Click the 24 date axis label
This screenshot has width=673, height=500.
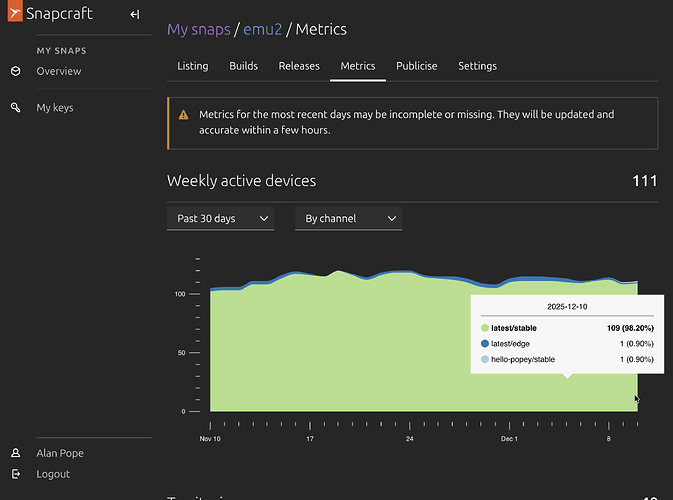(409, 439)
